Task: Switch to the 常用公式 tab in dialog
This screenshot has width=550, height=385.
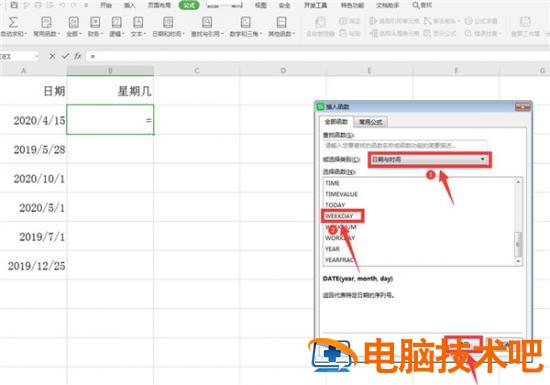Action: click(370, 122)
